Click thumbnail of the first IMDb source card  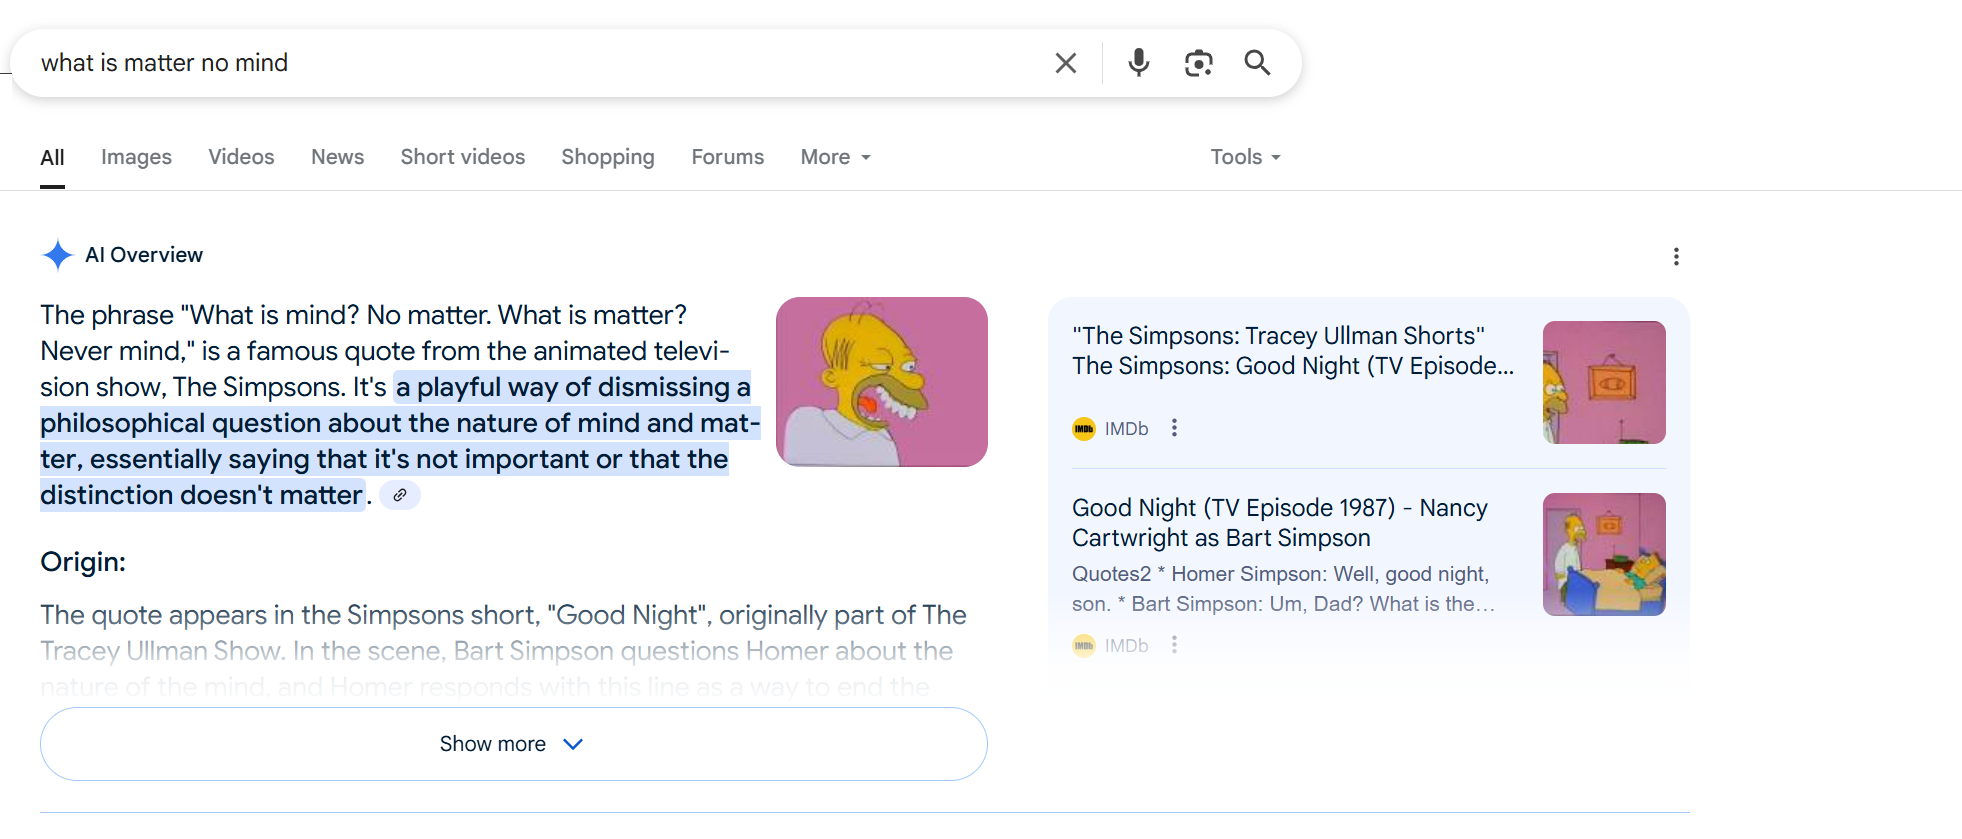coord(1604,382)
